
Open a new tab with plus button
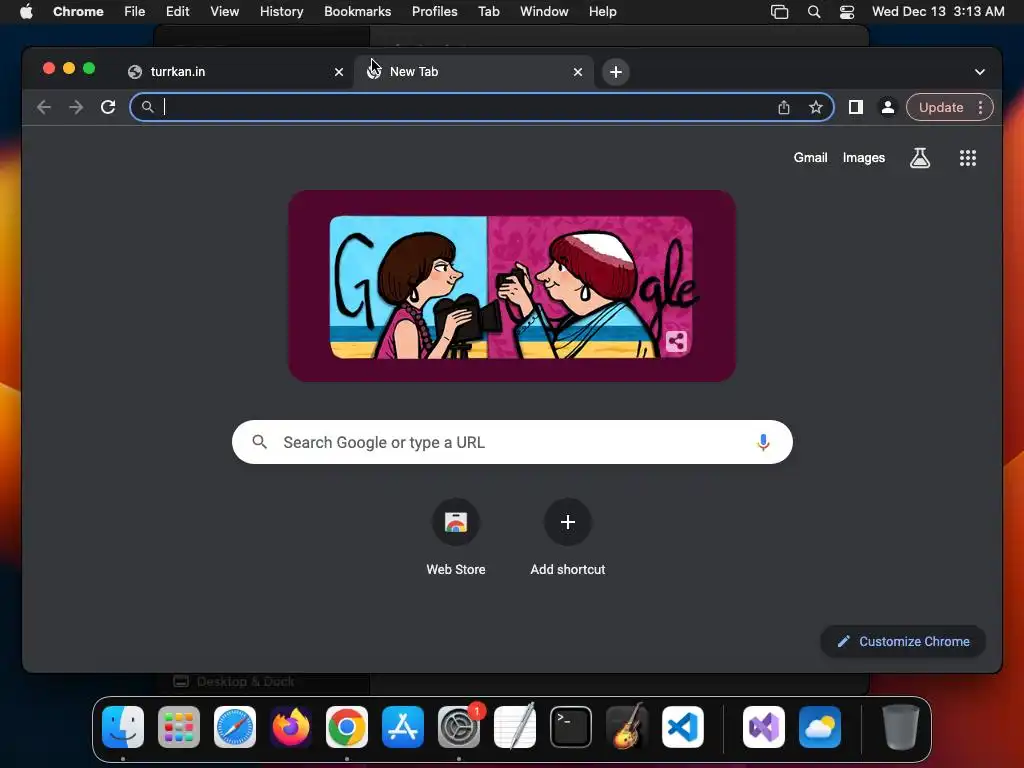tap(616, 72)
